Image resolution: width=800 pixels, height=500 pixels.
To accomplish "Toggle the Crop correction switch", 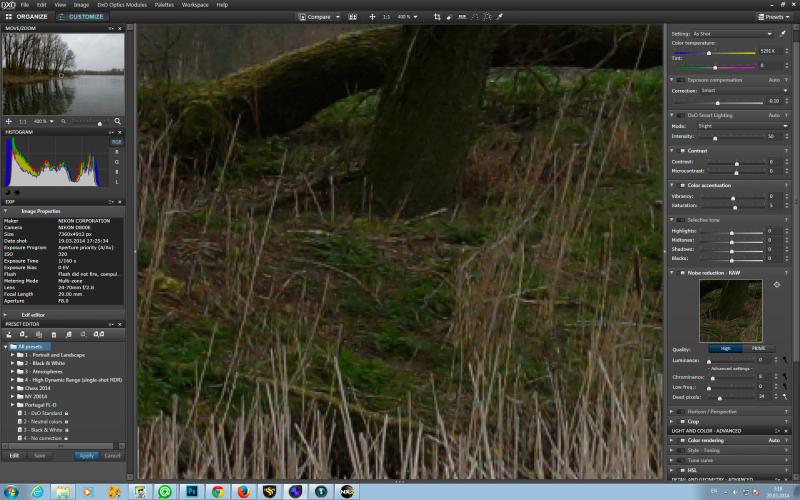I will (682, 421).
